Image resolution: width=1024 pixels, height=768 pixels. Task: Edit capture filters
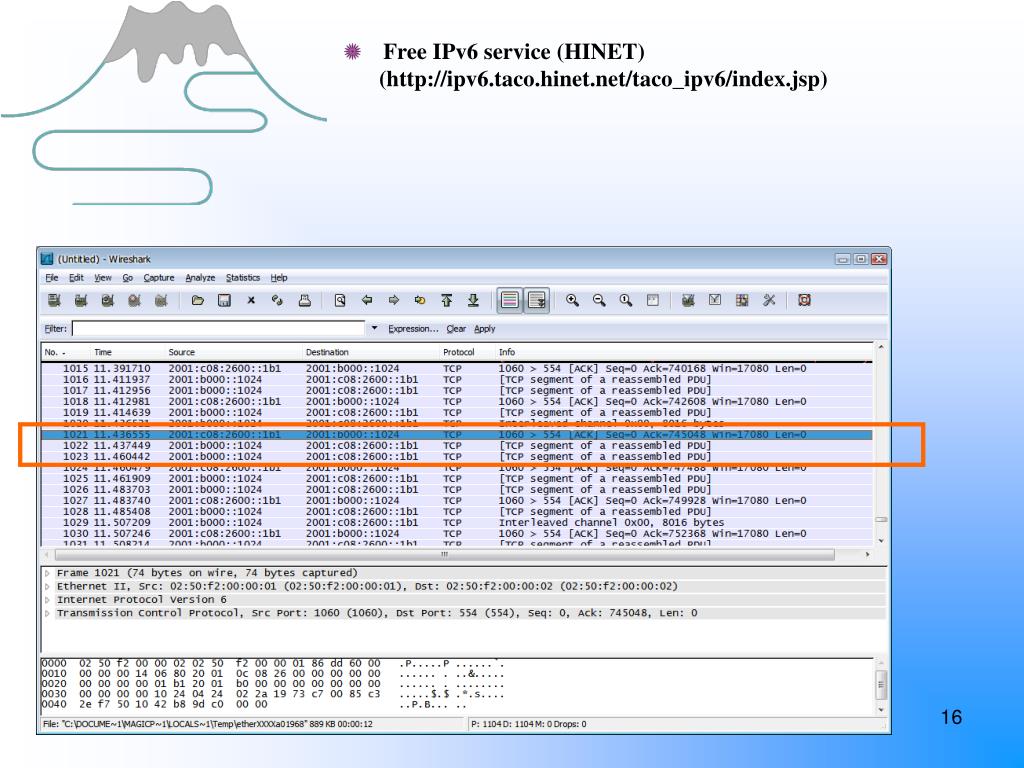pos(688,300)
